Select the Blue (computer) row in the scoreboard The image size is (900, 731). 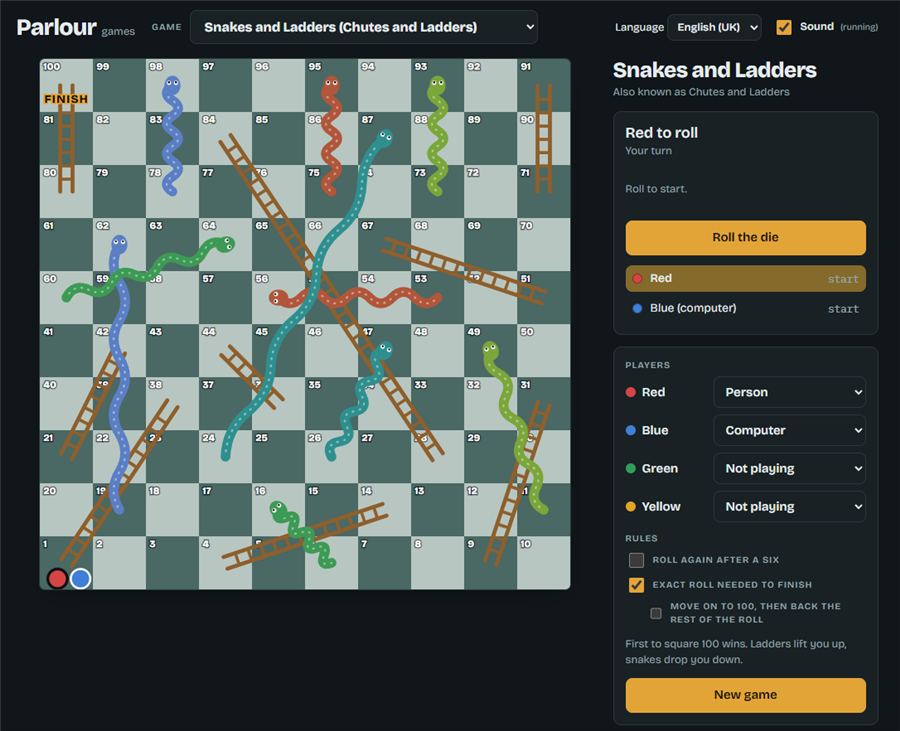tap(746, 309)
